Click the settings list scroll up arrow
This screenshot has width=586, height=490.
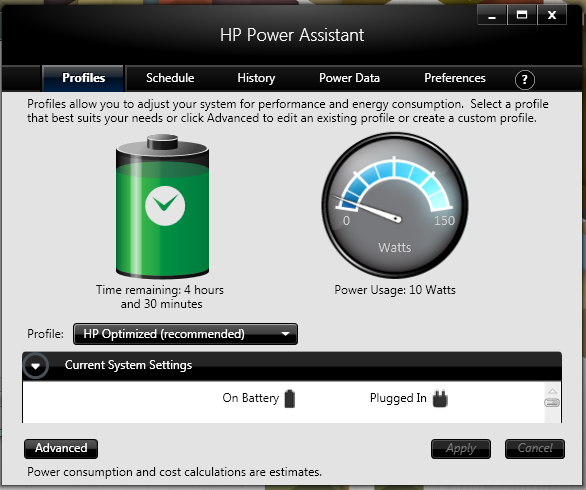point(552,391)
